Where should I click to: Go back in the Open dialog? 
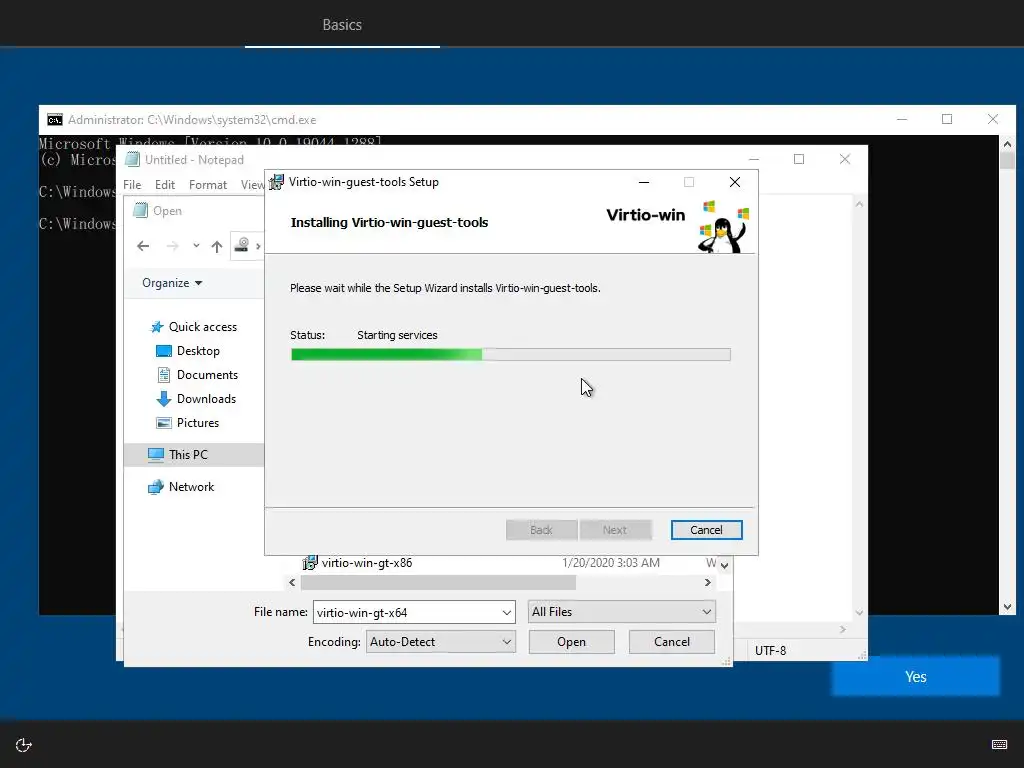[143, 246]
